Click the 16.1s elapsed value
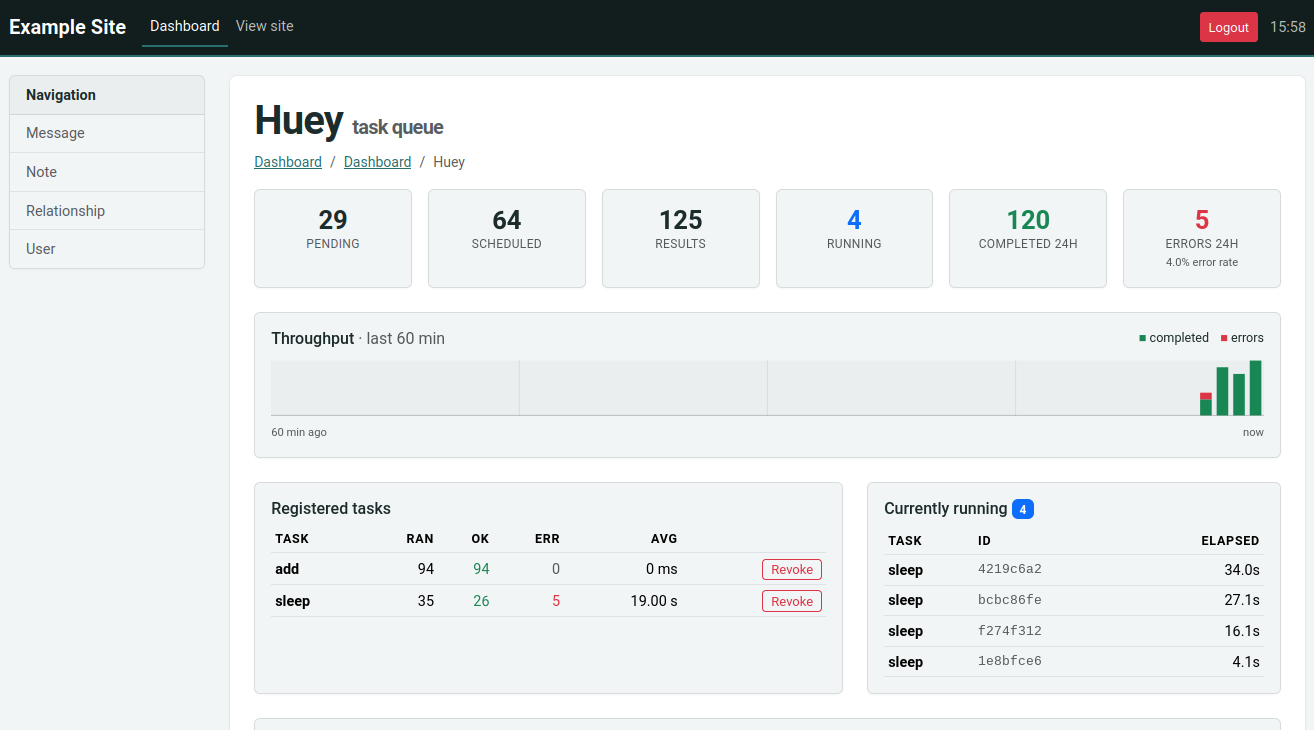The width and height of the screenshot is (1314, 730). 1242,631
